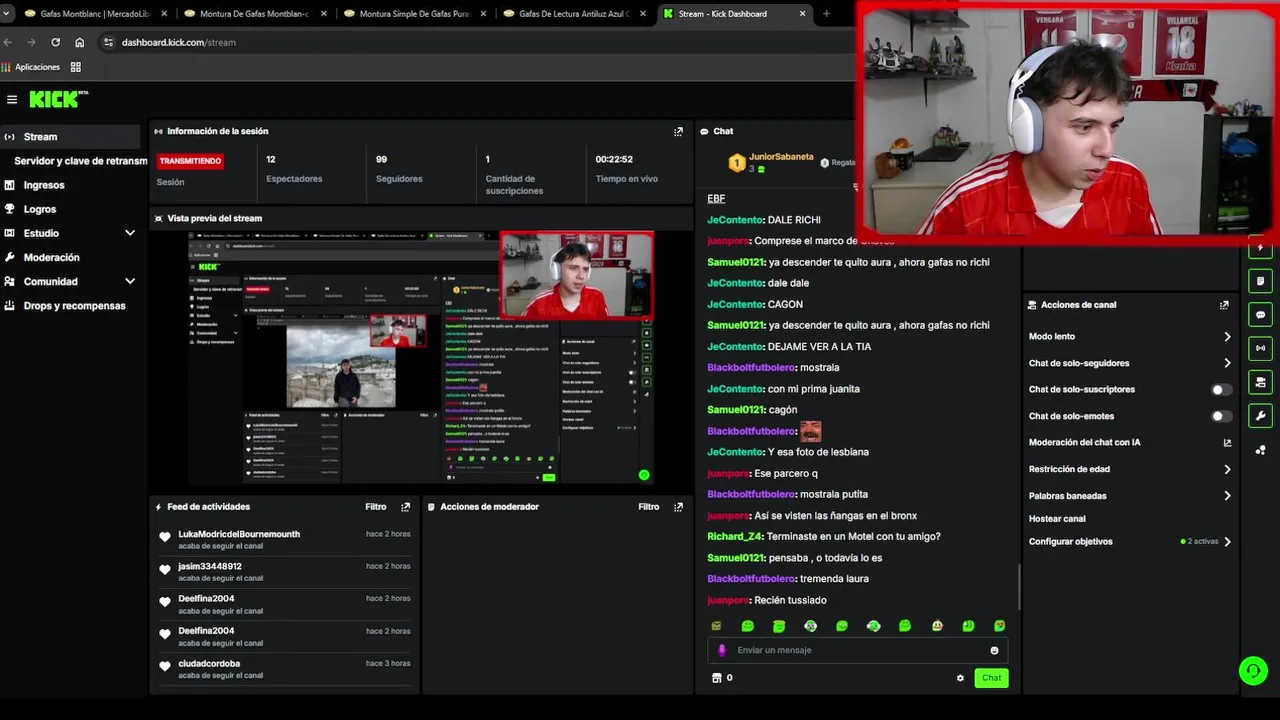Switch to Montura Simple De Gafas tab
This screenshot has height=720, width=1280.
coord(414,14)
